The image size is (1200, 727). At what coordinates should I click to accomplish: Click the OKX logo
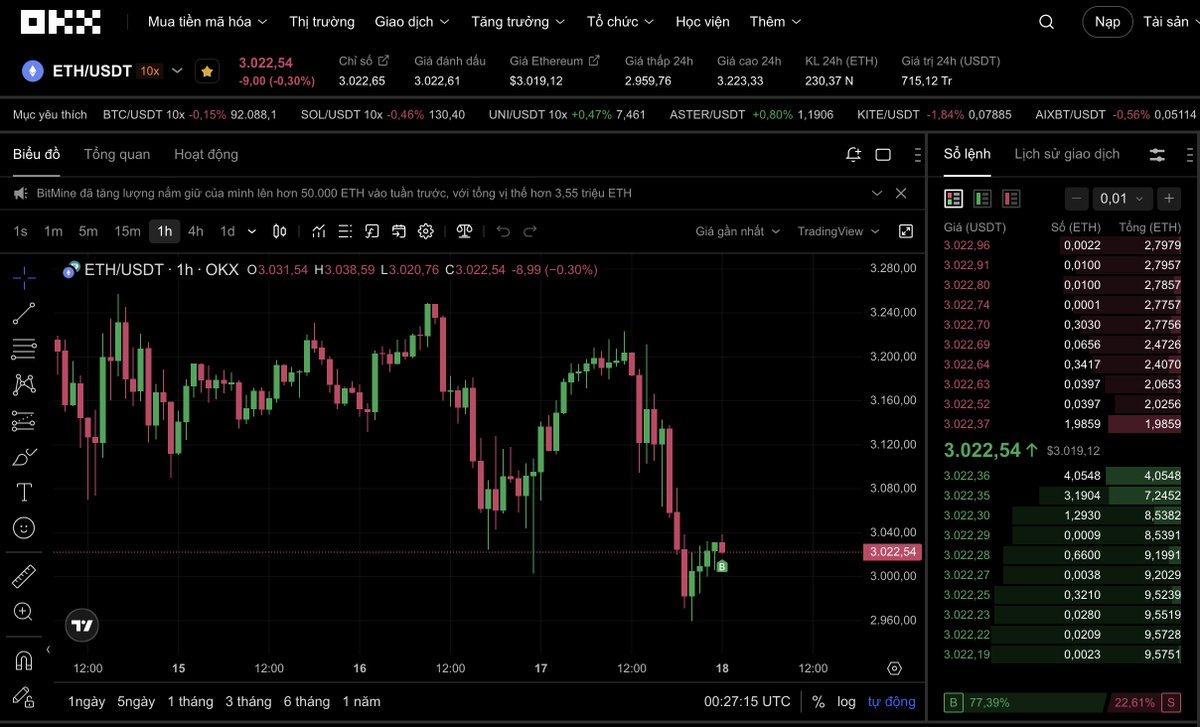[60, 21]
